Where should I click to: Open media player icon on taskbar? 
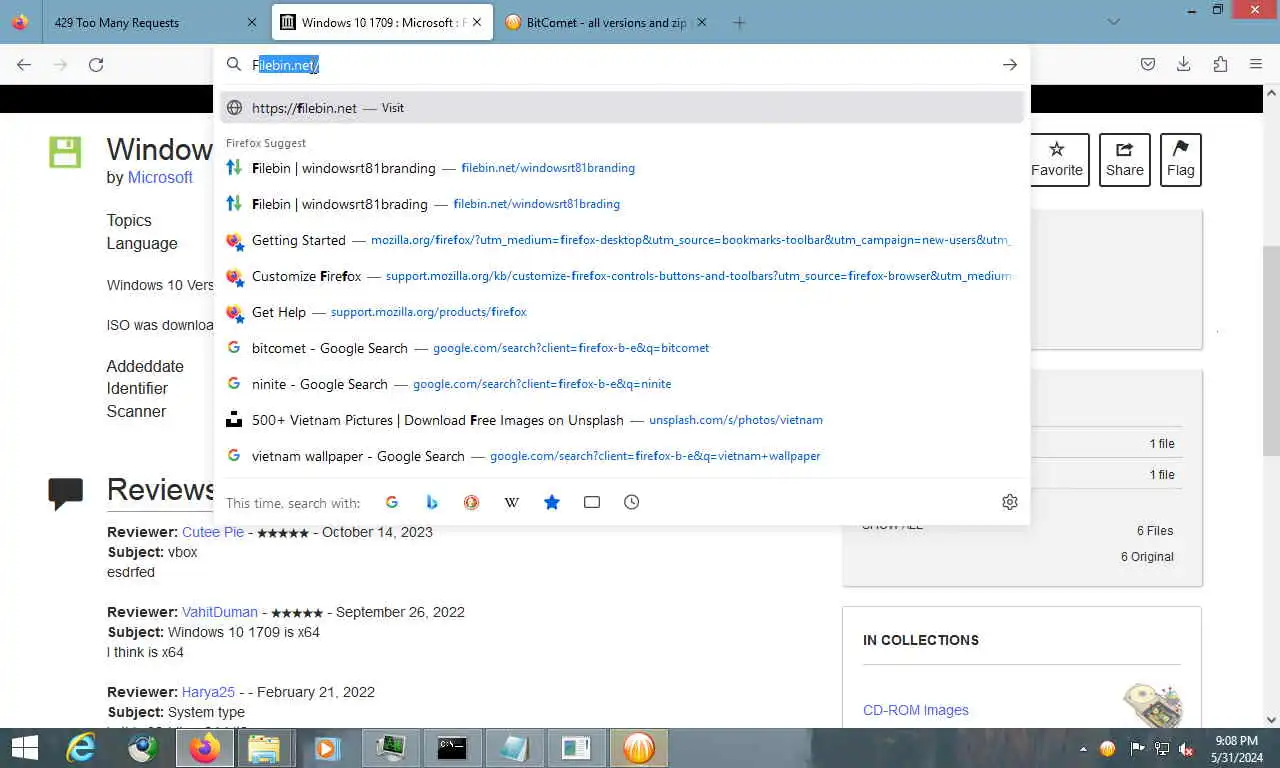[x=326, y=748]
